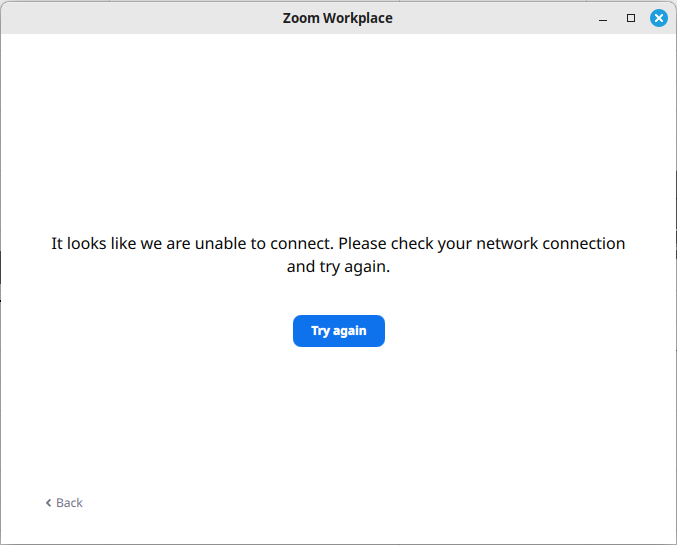Screen dimensions: 677x545
Task: Minimize the Zoom Workplace window
Action: [603, 19]
